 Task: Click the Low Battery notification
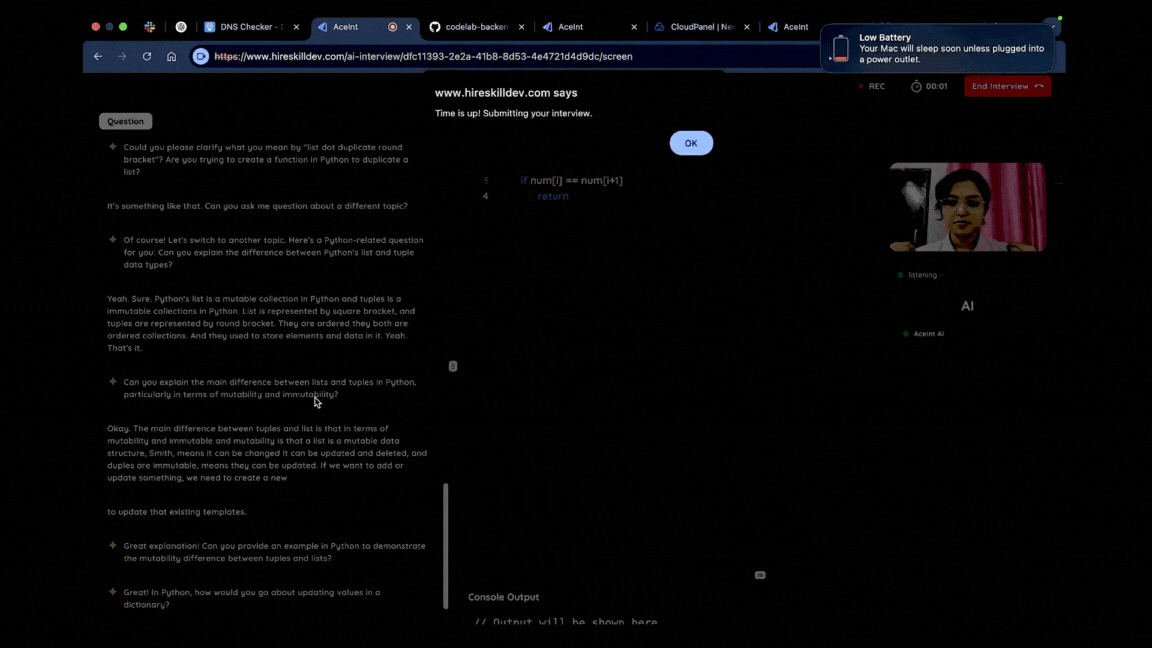[937, 48]
